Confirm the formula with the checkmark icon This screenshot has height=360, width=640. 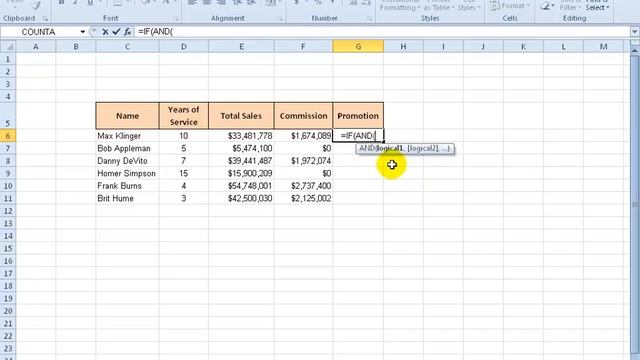pyautogui.click(x=116, y=31)
